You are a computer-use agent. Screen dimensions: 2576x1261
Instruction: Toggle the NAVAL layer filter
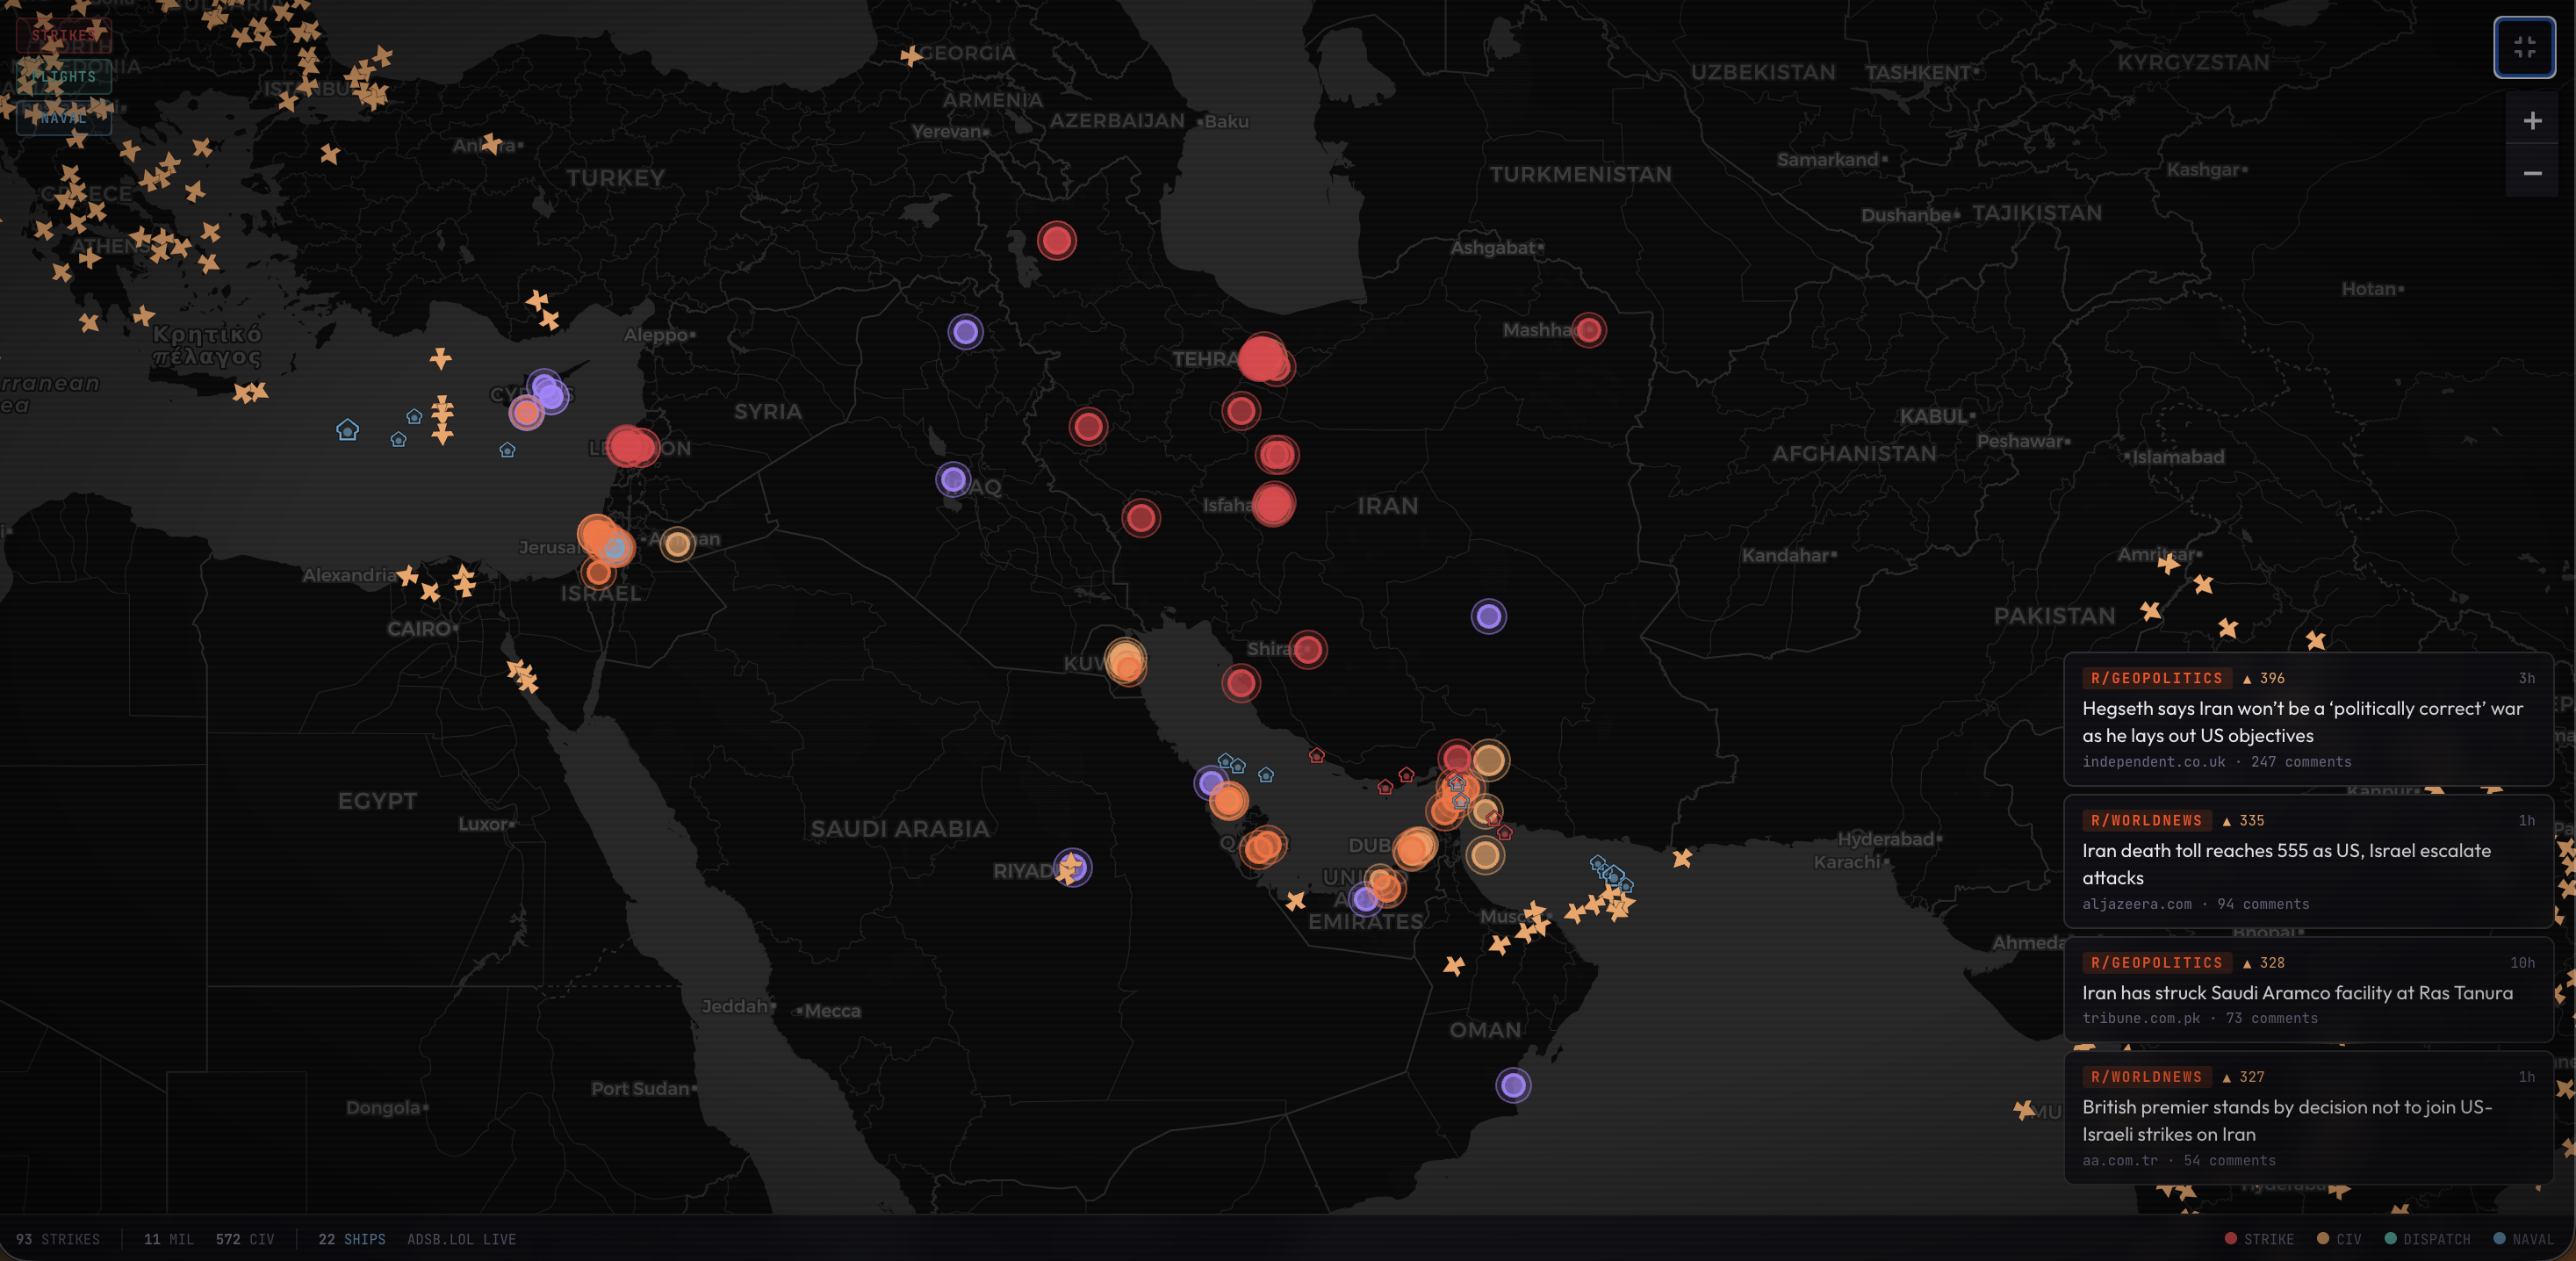pos(63,118)
